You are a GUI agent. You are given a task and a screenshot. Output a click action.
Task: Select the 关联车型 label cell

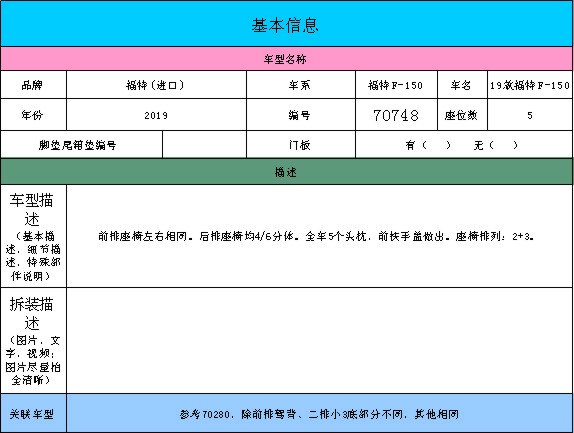pos(33,413)
